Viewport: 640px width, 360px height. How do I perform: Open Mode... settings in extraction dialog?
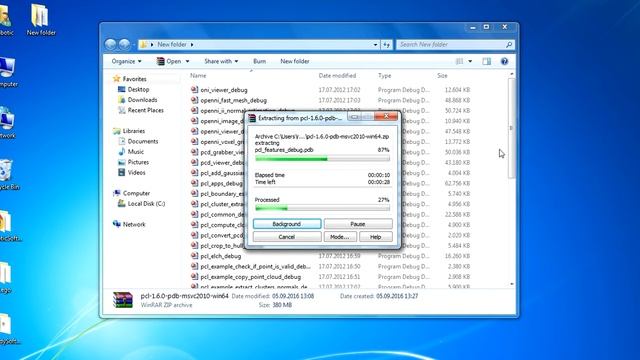(340, 237)
